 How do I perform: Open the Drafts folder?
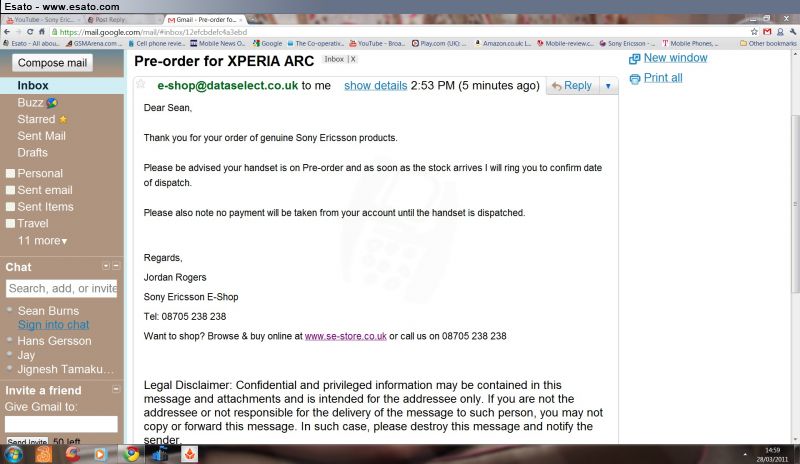32,153
